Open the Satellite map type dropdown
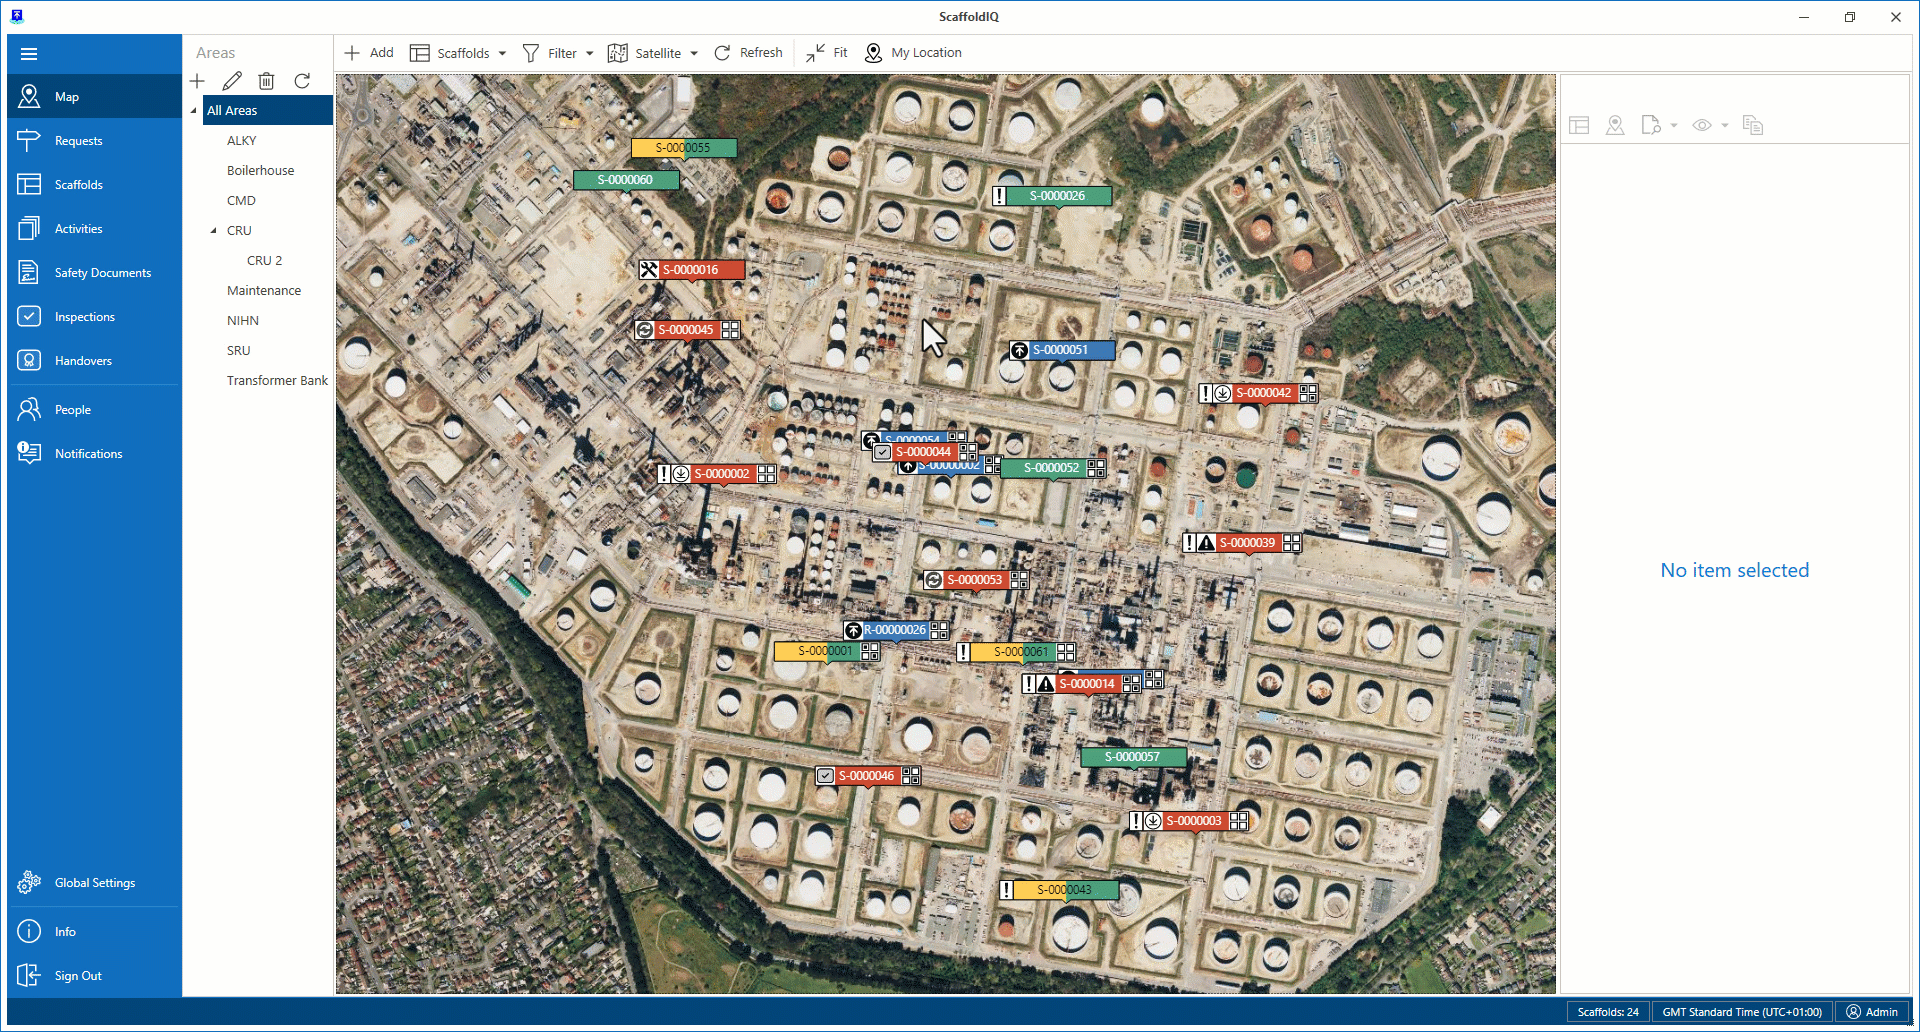 [653, 53]
